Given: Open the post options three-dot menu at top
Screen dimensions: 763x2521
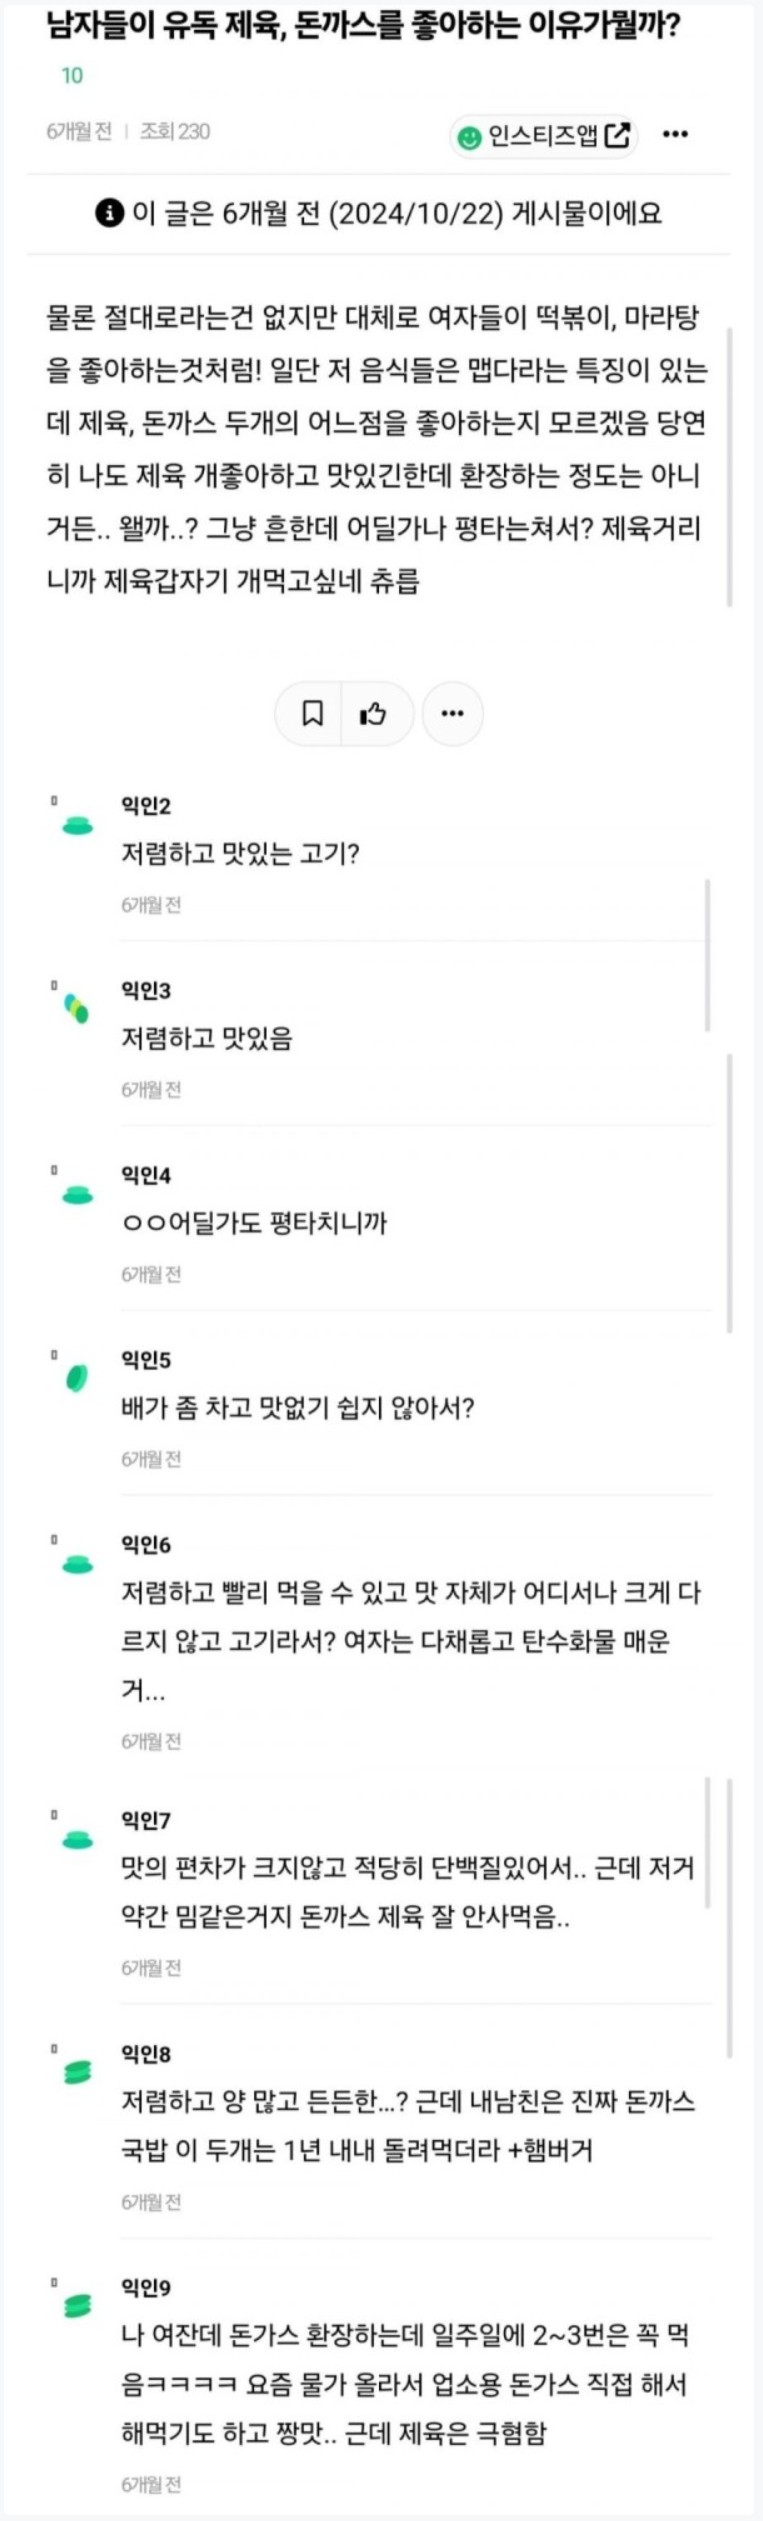Looking at the screenshot, I should pyautogui.click(x=676, y=134).
